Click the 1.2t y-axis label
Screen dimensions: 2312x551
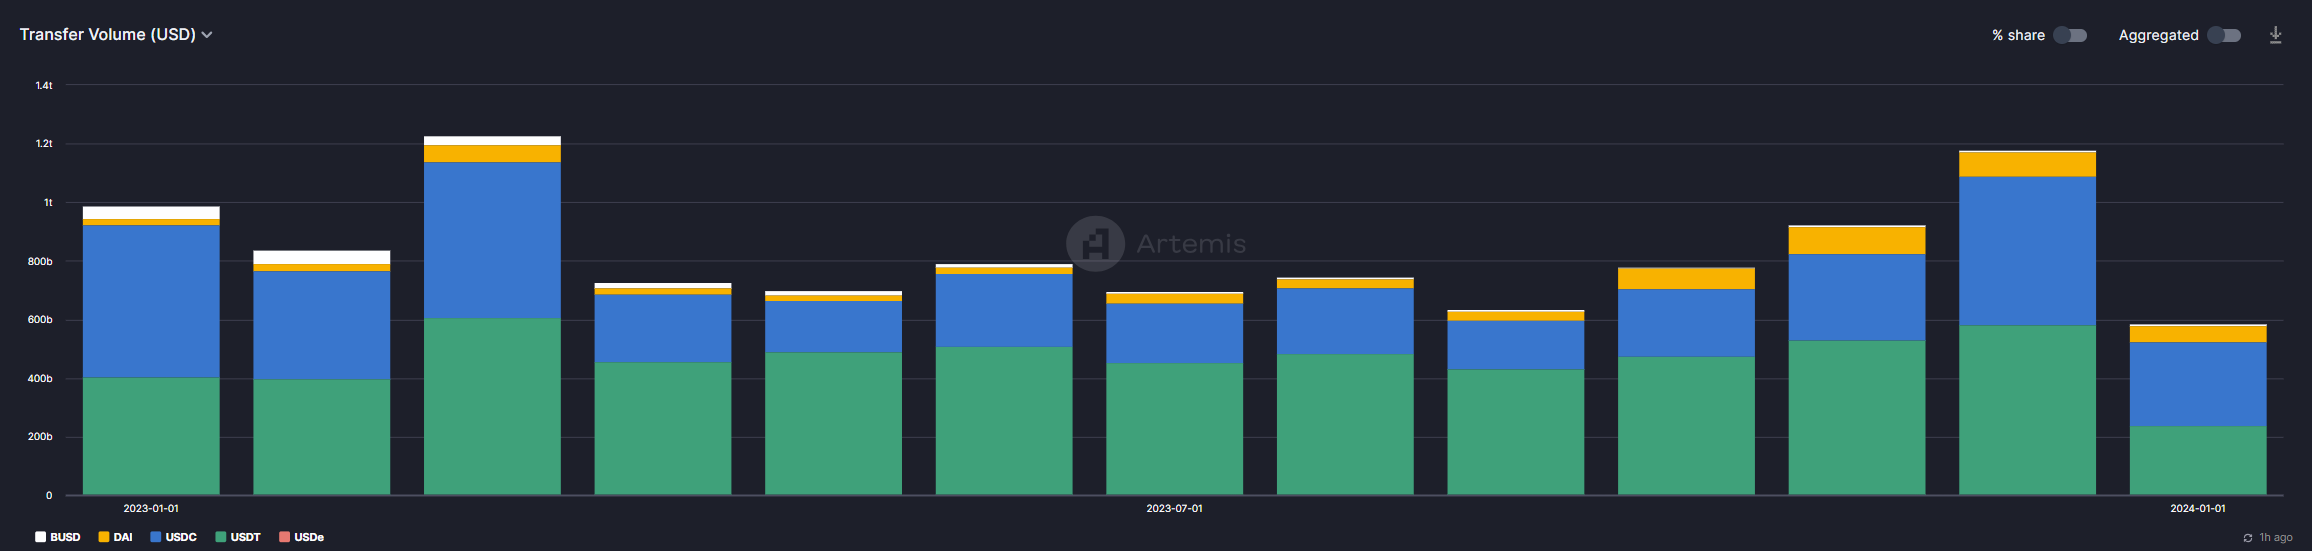[44, 144]
